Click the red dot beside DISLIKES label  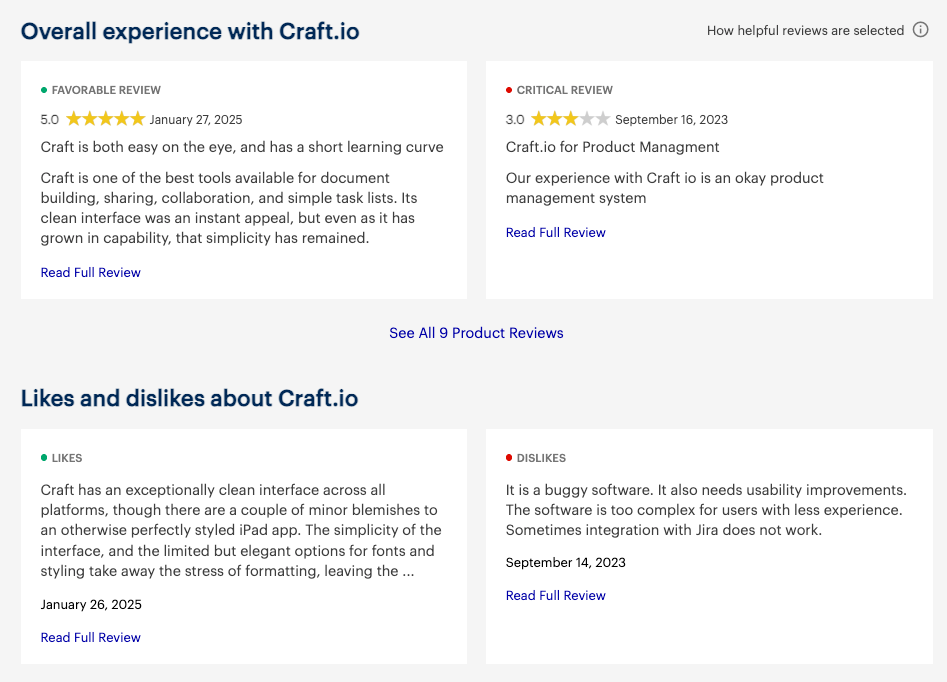pyautogui.click(x=509, y=458)
